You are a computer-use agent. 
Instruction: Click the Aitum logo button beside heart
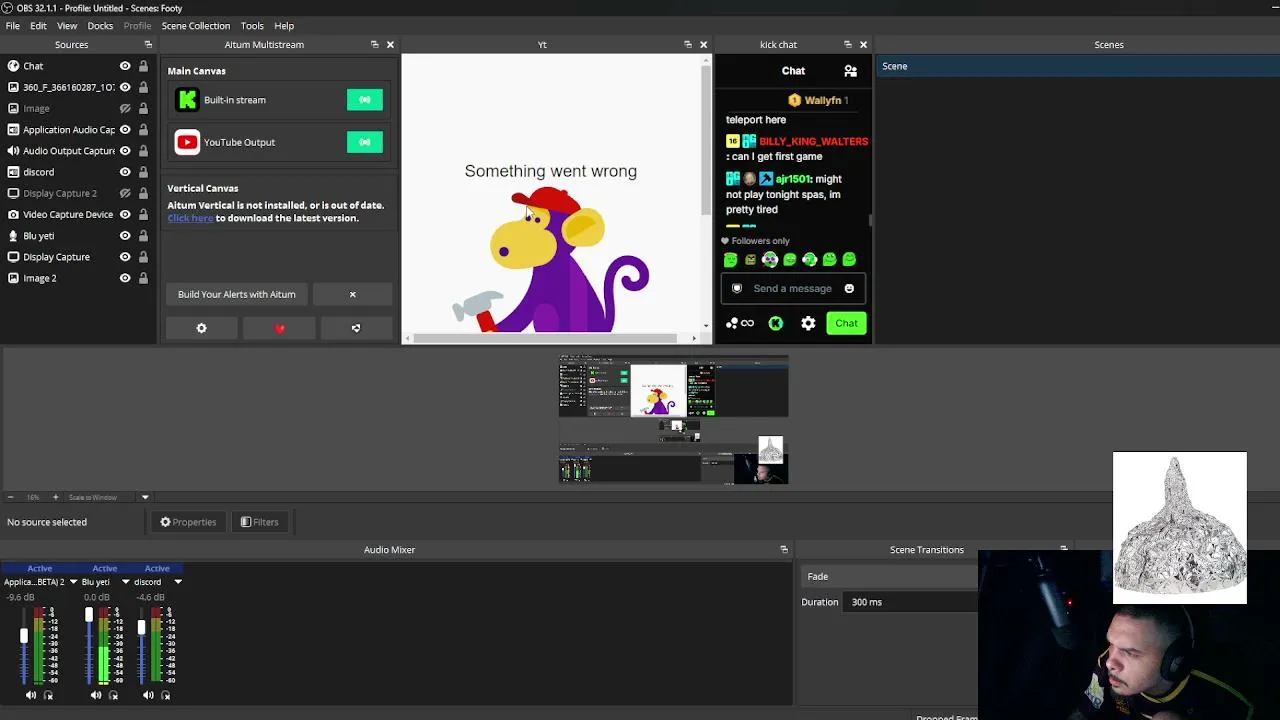pyautogui.click(x=356, y=328)
